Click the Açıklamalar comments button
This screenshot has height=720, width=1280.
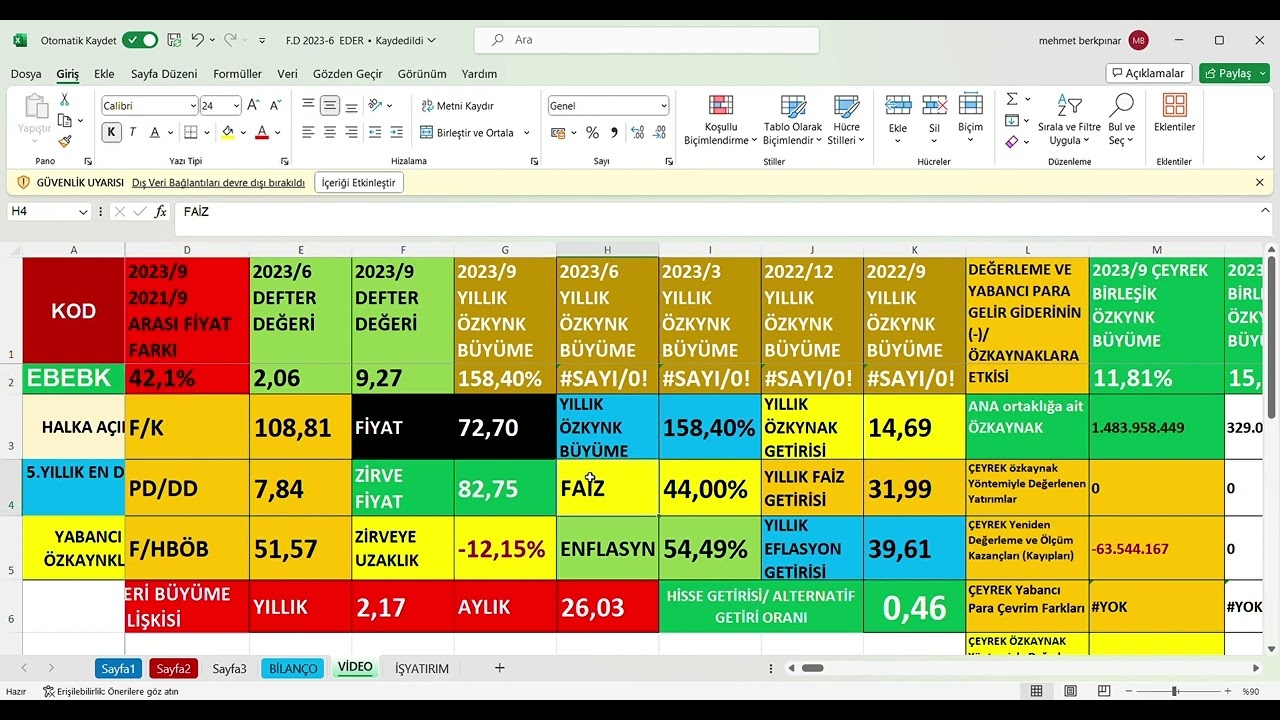click(x=1149, y=73)
